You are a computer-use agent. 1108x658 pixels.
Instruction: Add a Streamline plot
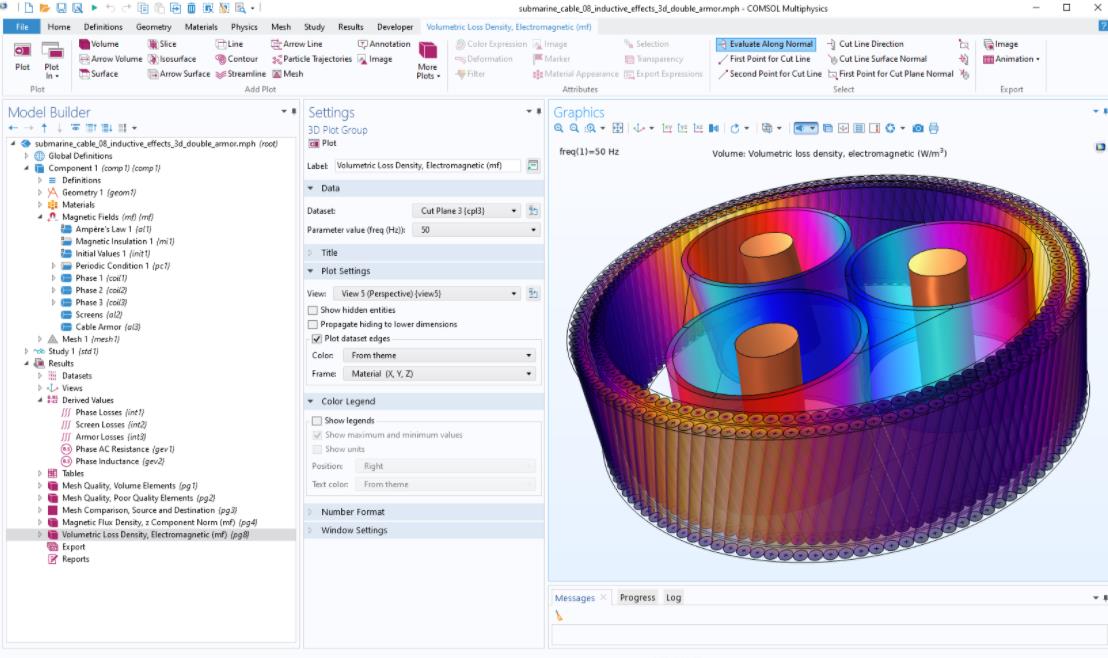pyautogui.click(x=241, y=74)
